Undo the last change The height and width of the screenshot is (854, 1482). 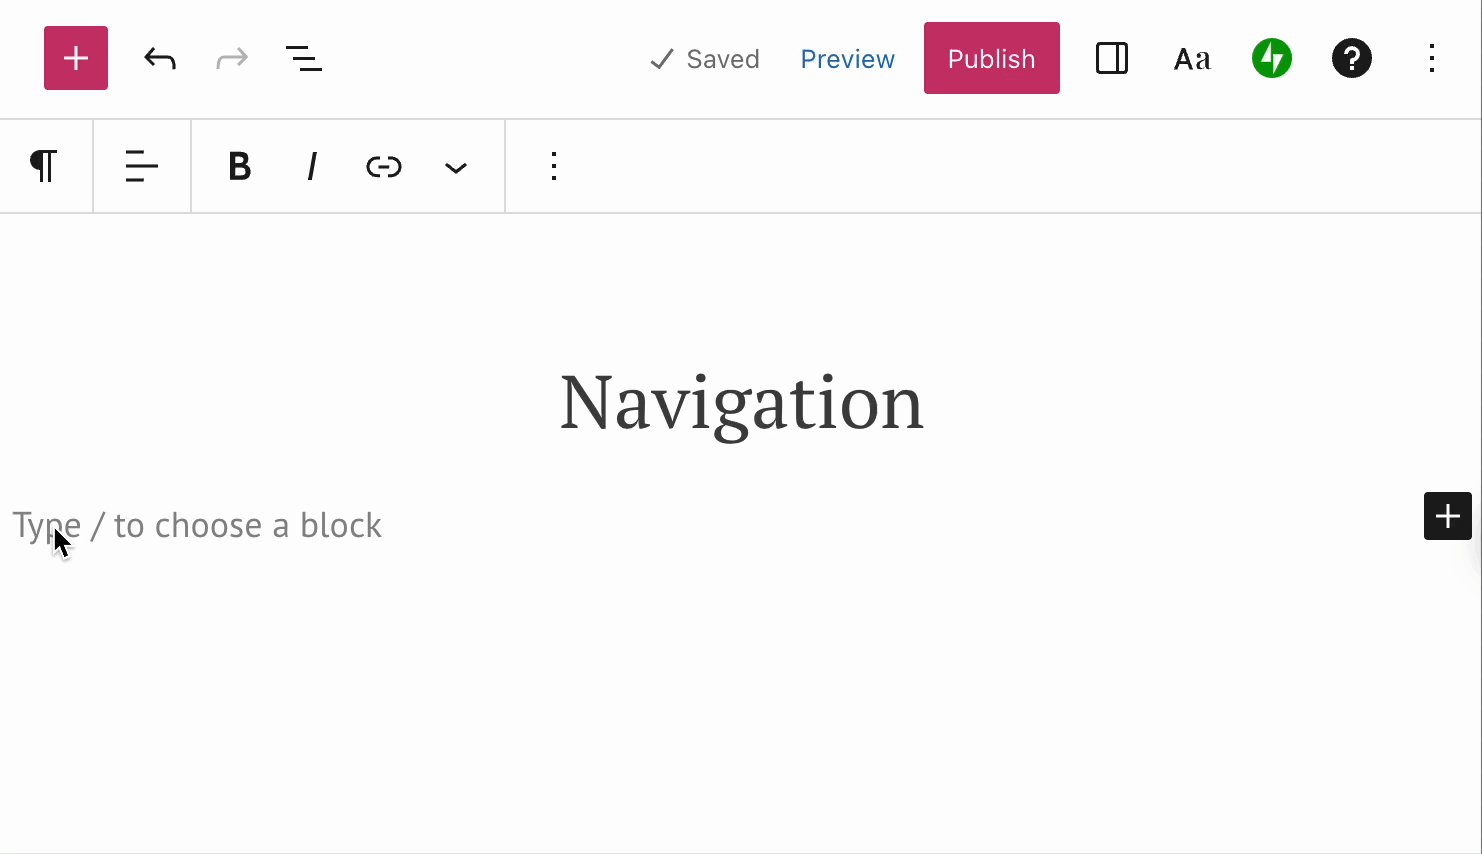(159, 58)
